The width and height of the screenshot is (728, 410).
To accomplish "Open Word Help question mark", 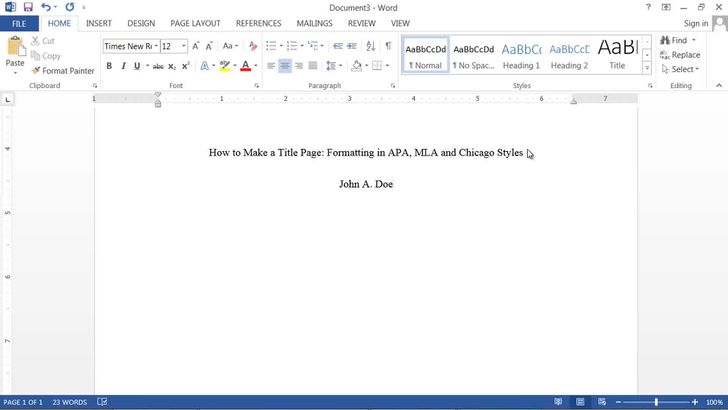I will pos(648,7).
